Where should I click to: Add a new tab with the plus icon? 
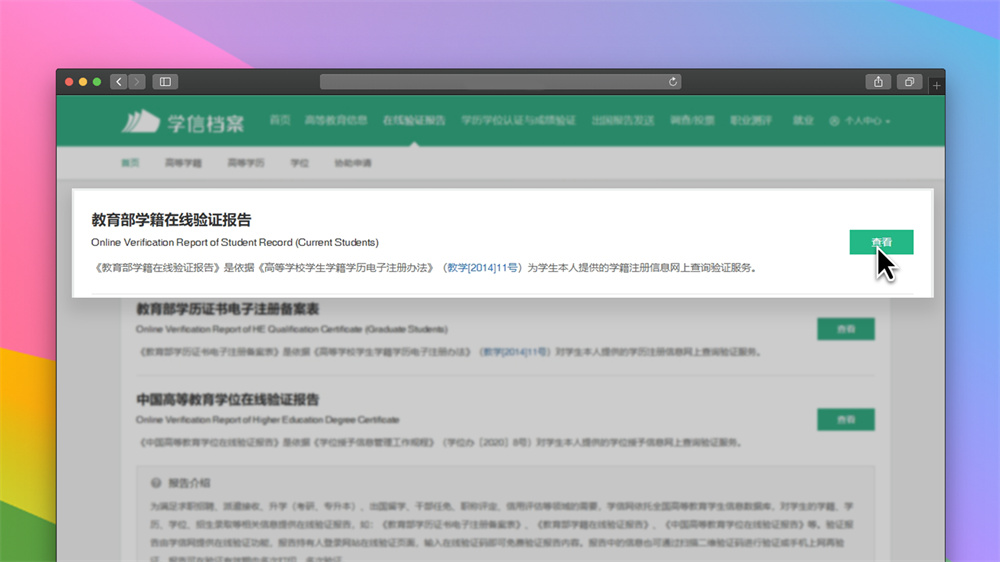point(936,87)
